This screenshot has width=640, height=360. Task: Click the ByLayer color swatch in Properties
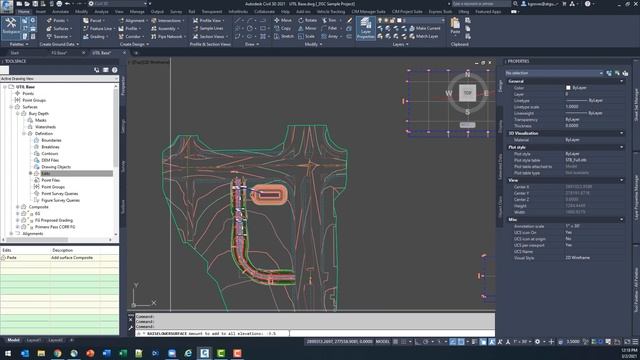pos(568,88)
